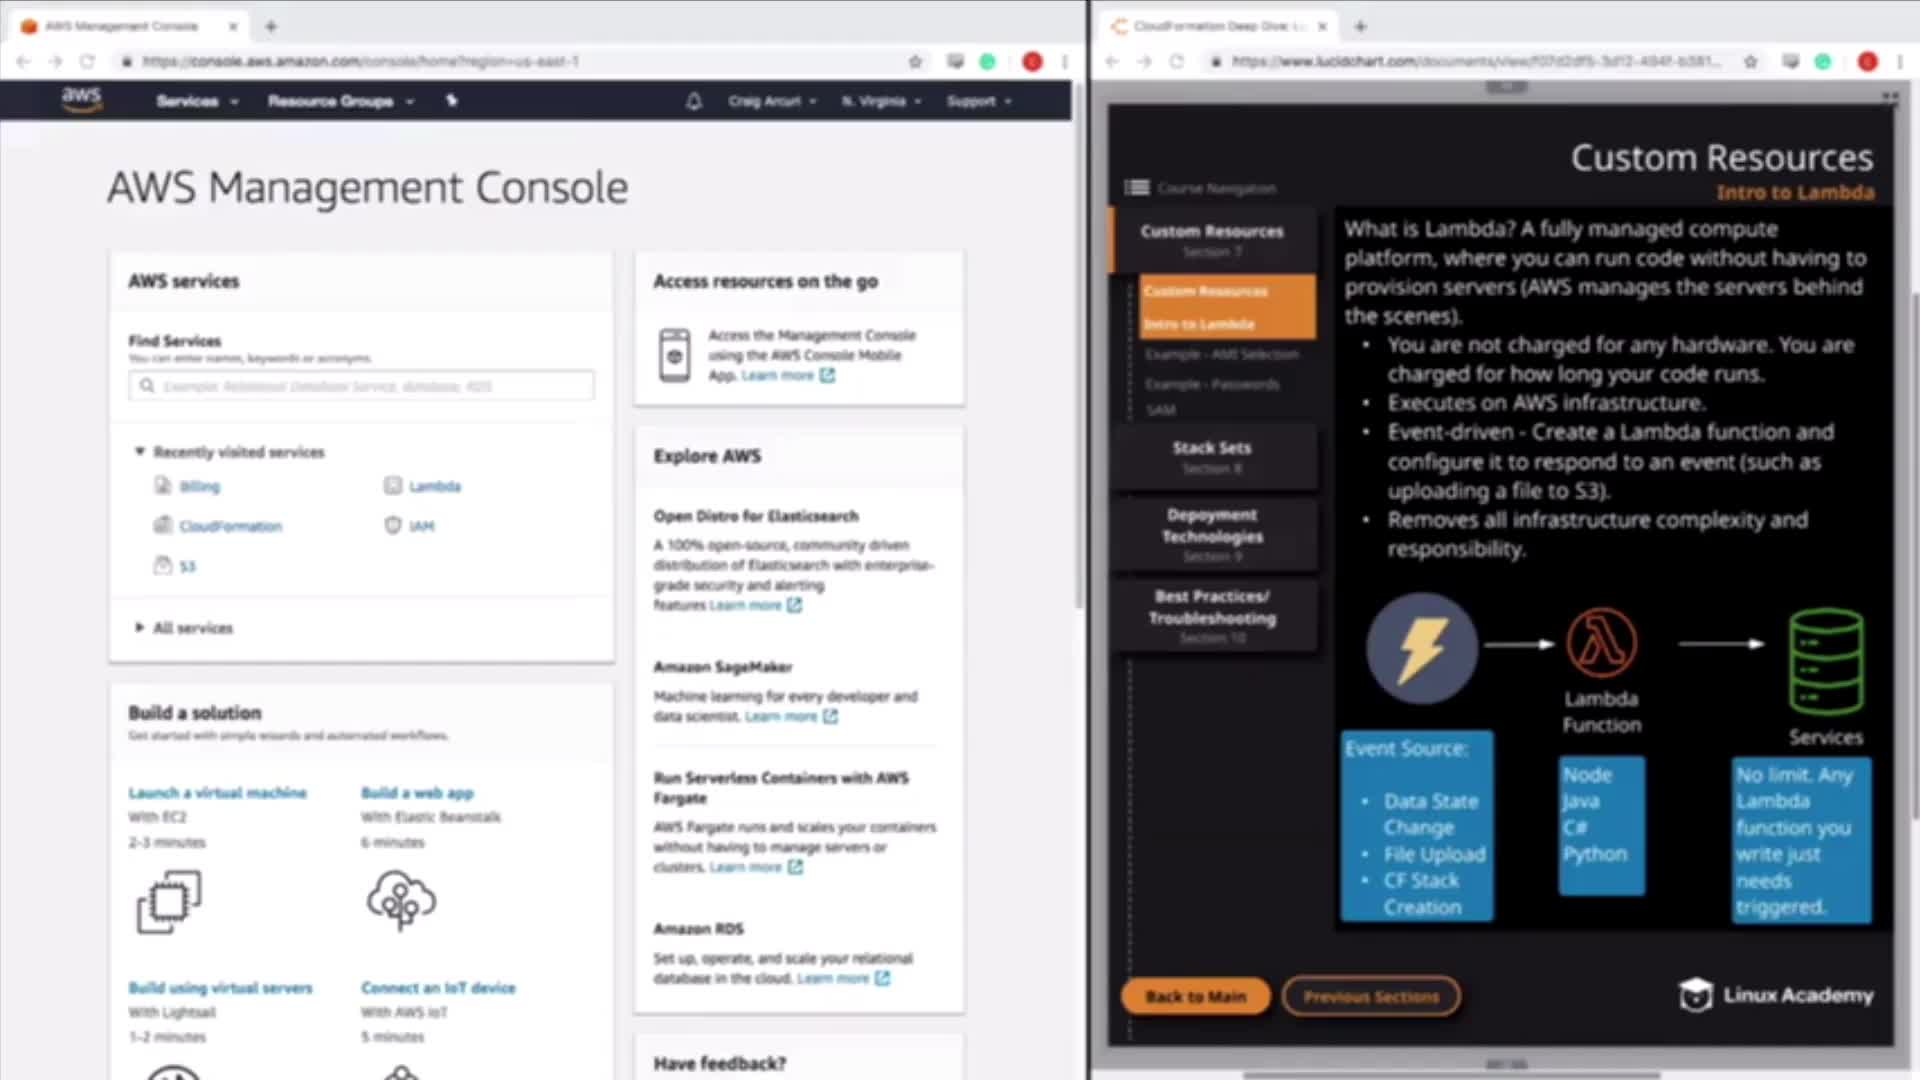Click the AWS logo home icon
The height and width of the screenshot is (1080, 1920).
click(81, 99)
